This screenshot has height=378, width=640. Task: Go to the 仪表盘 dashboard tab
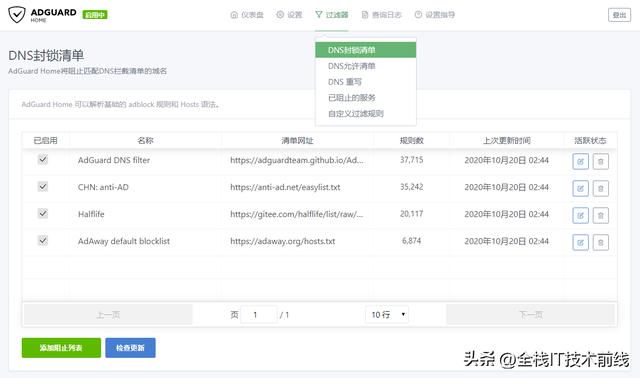click(247, 15)
